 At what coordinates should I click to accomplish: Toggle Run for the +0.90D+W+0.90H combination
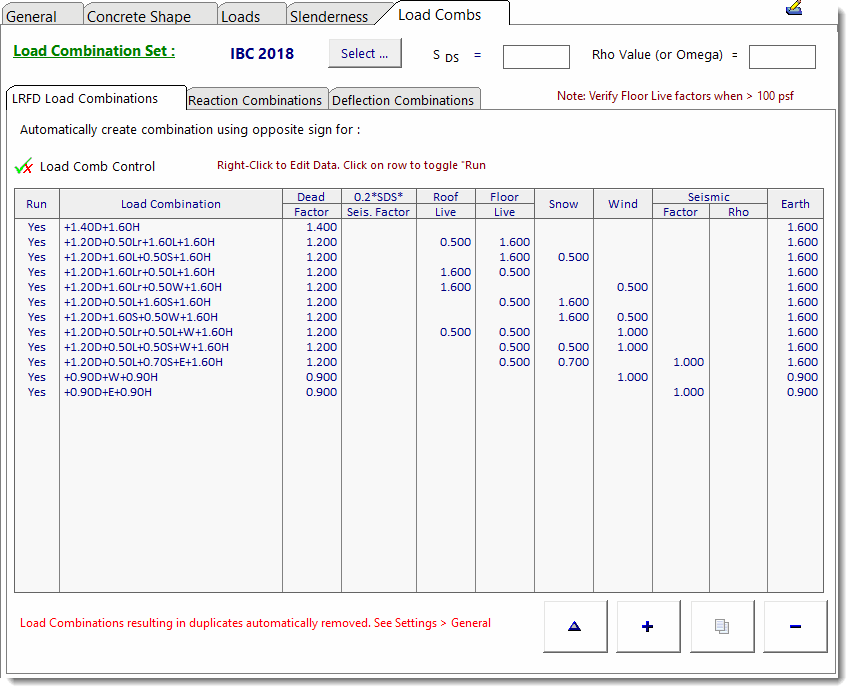click(37, 377)
